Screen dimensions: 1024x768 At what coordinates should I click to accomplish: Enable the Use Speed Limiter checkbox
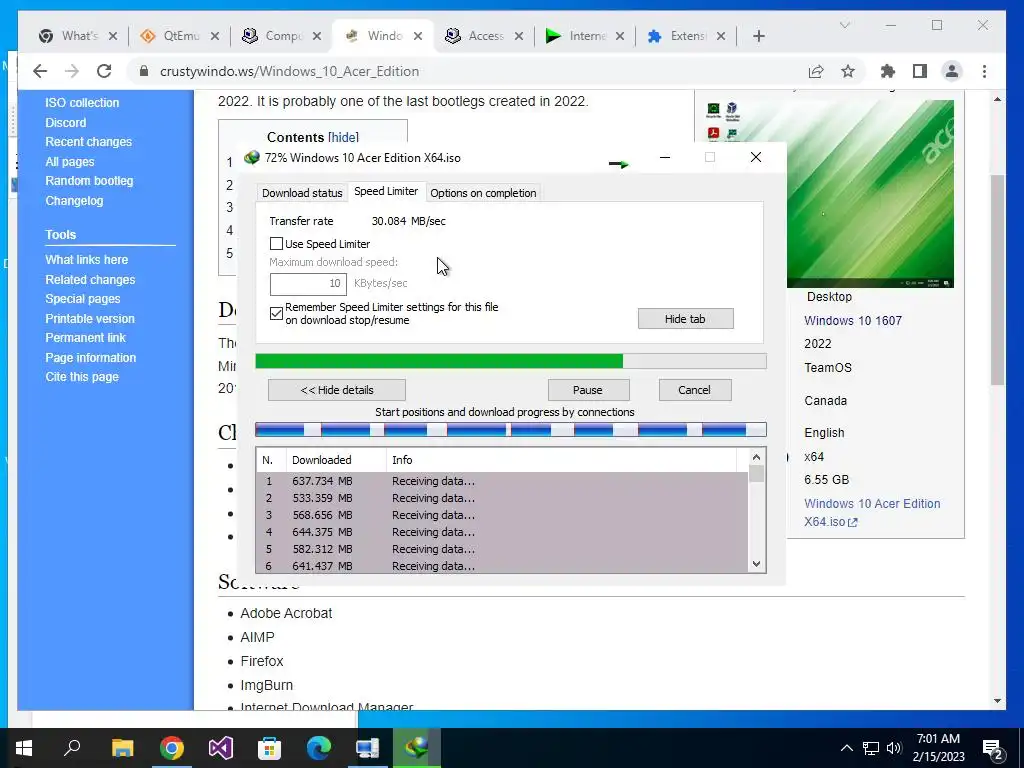coord(276,244)
